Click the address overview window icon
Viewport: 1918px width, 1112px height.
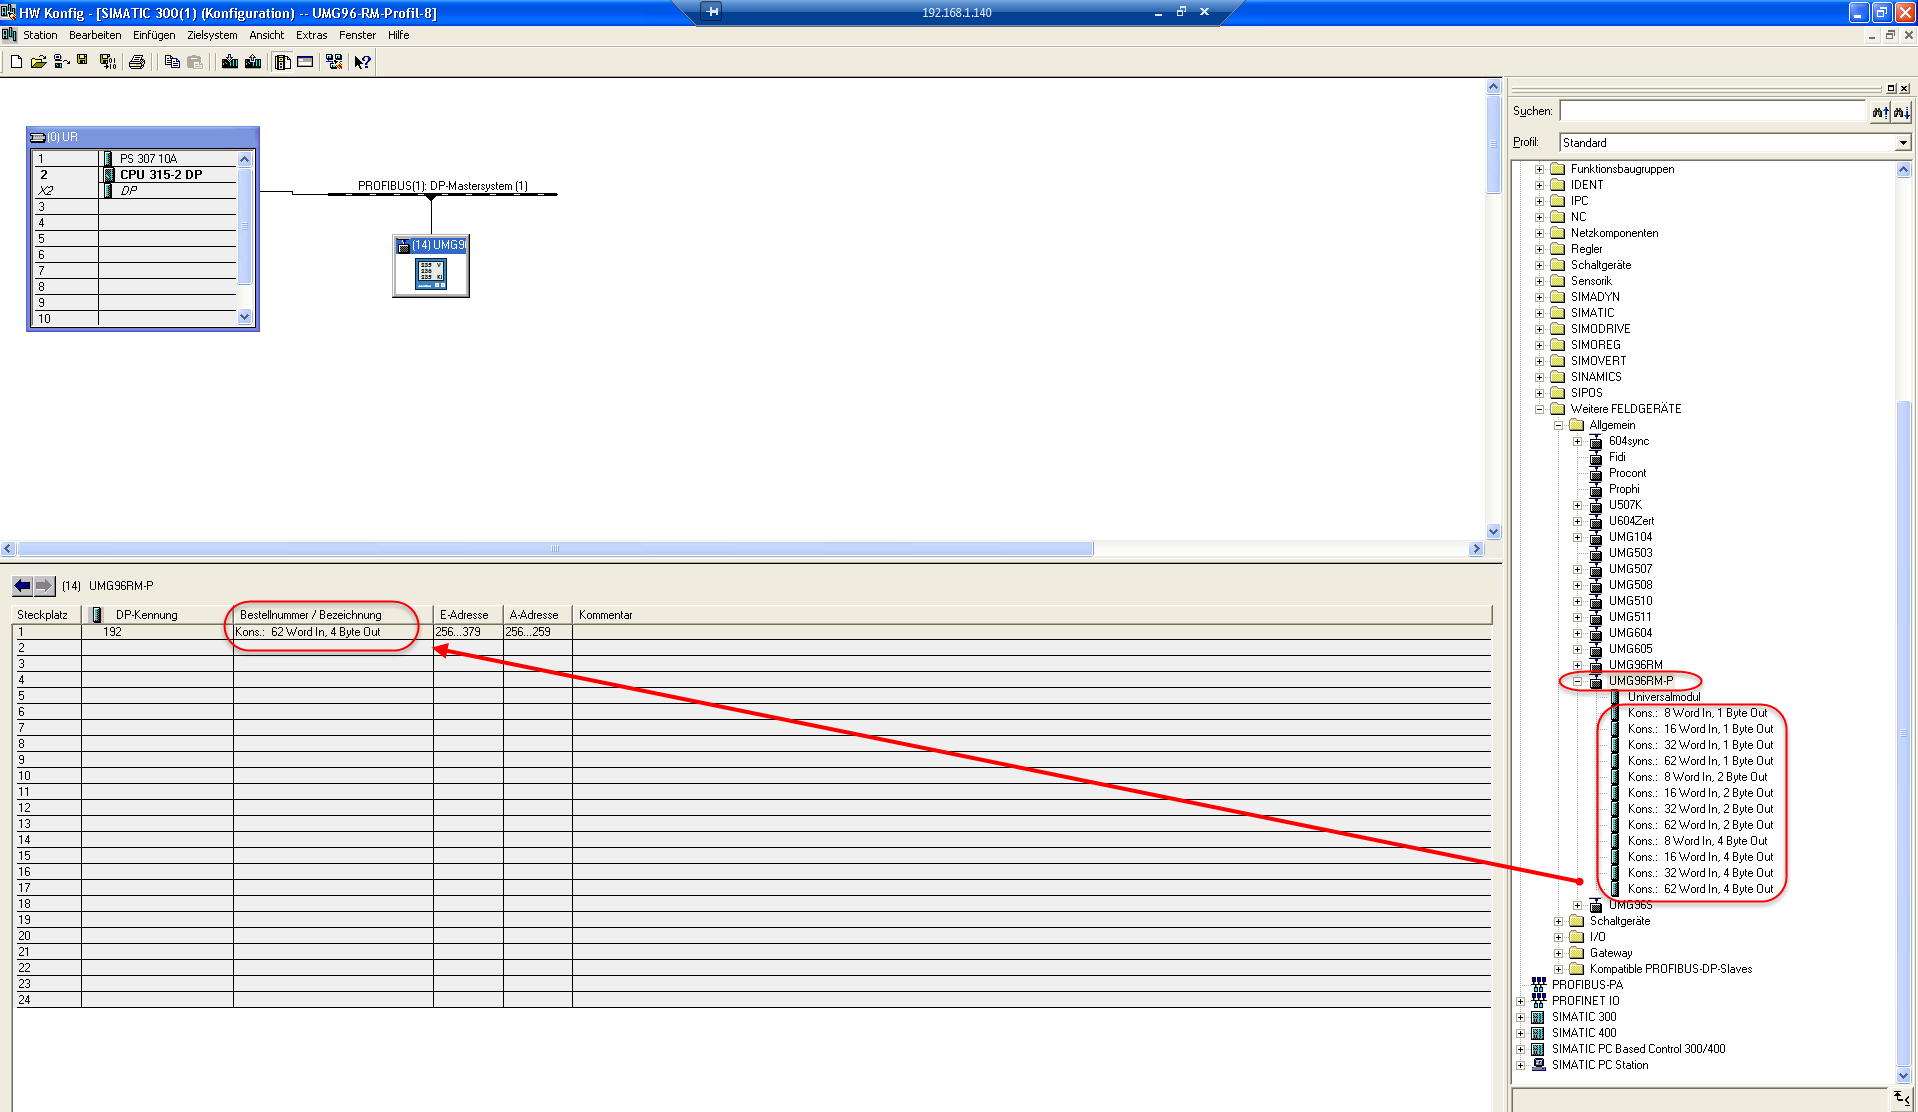pos(305,62)
